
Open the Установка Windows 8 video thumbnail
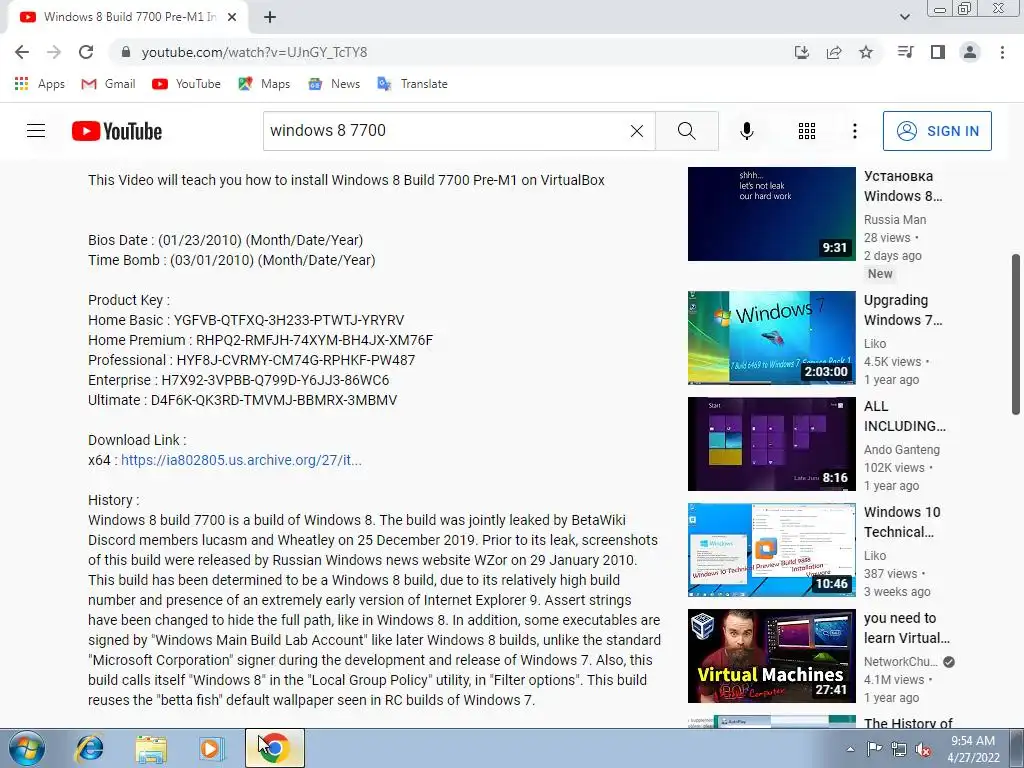pos(771,214)
